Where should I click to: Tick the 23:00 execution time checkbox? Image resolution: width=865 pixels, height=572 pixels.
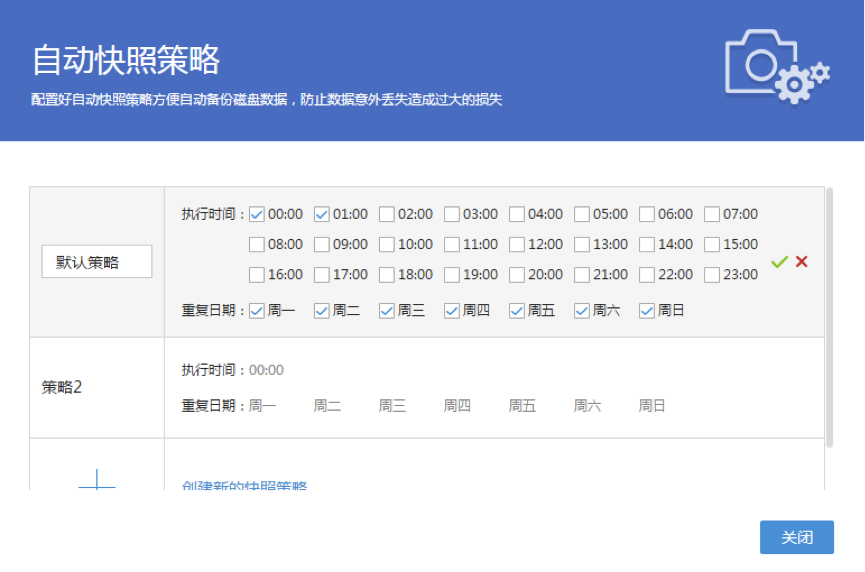click(712, 274)
